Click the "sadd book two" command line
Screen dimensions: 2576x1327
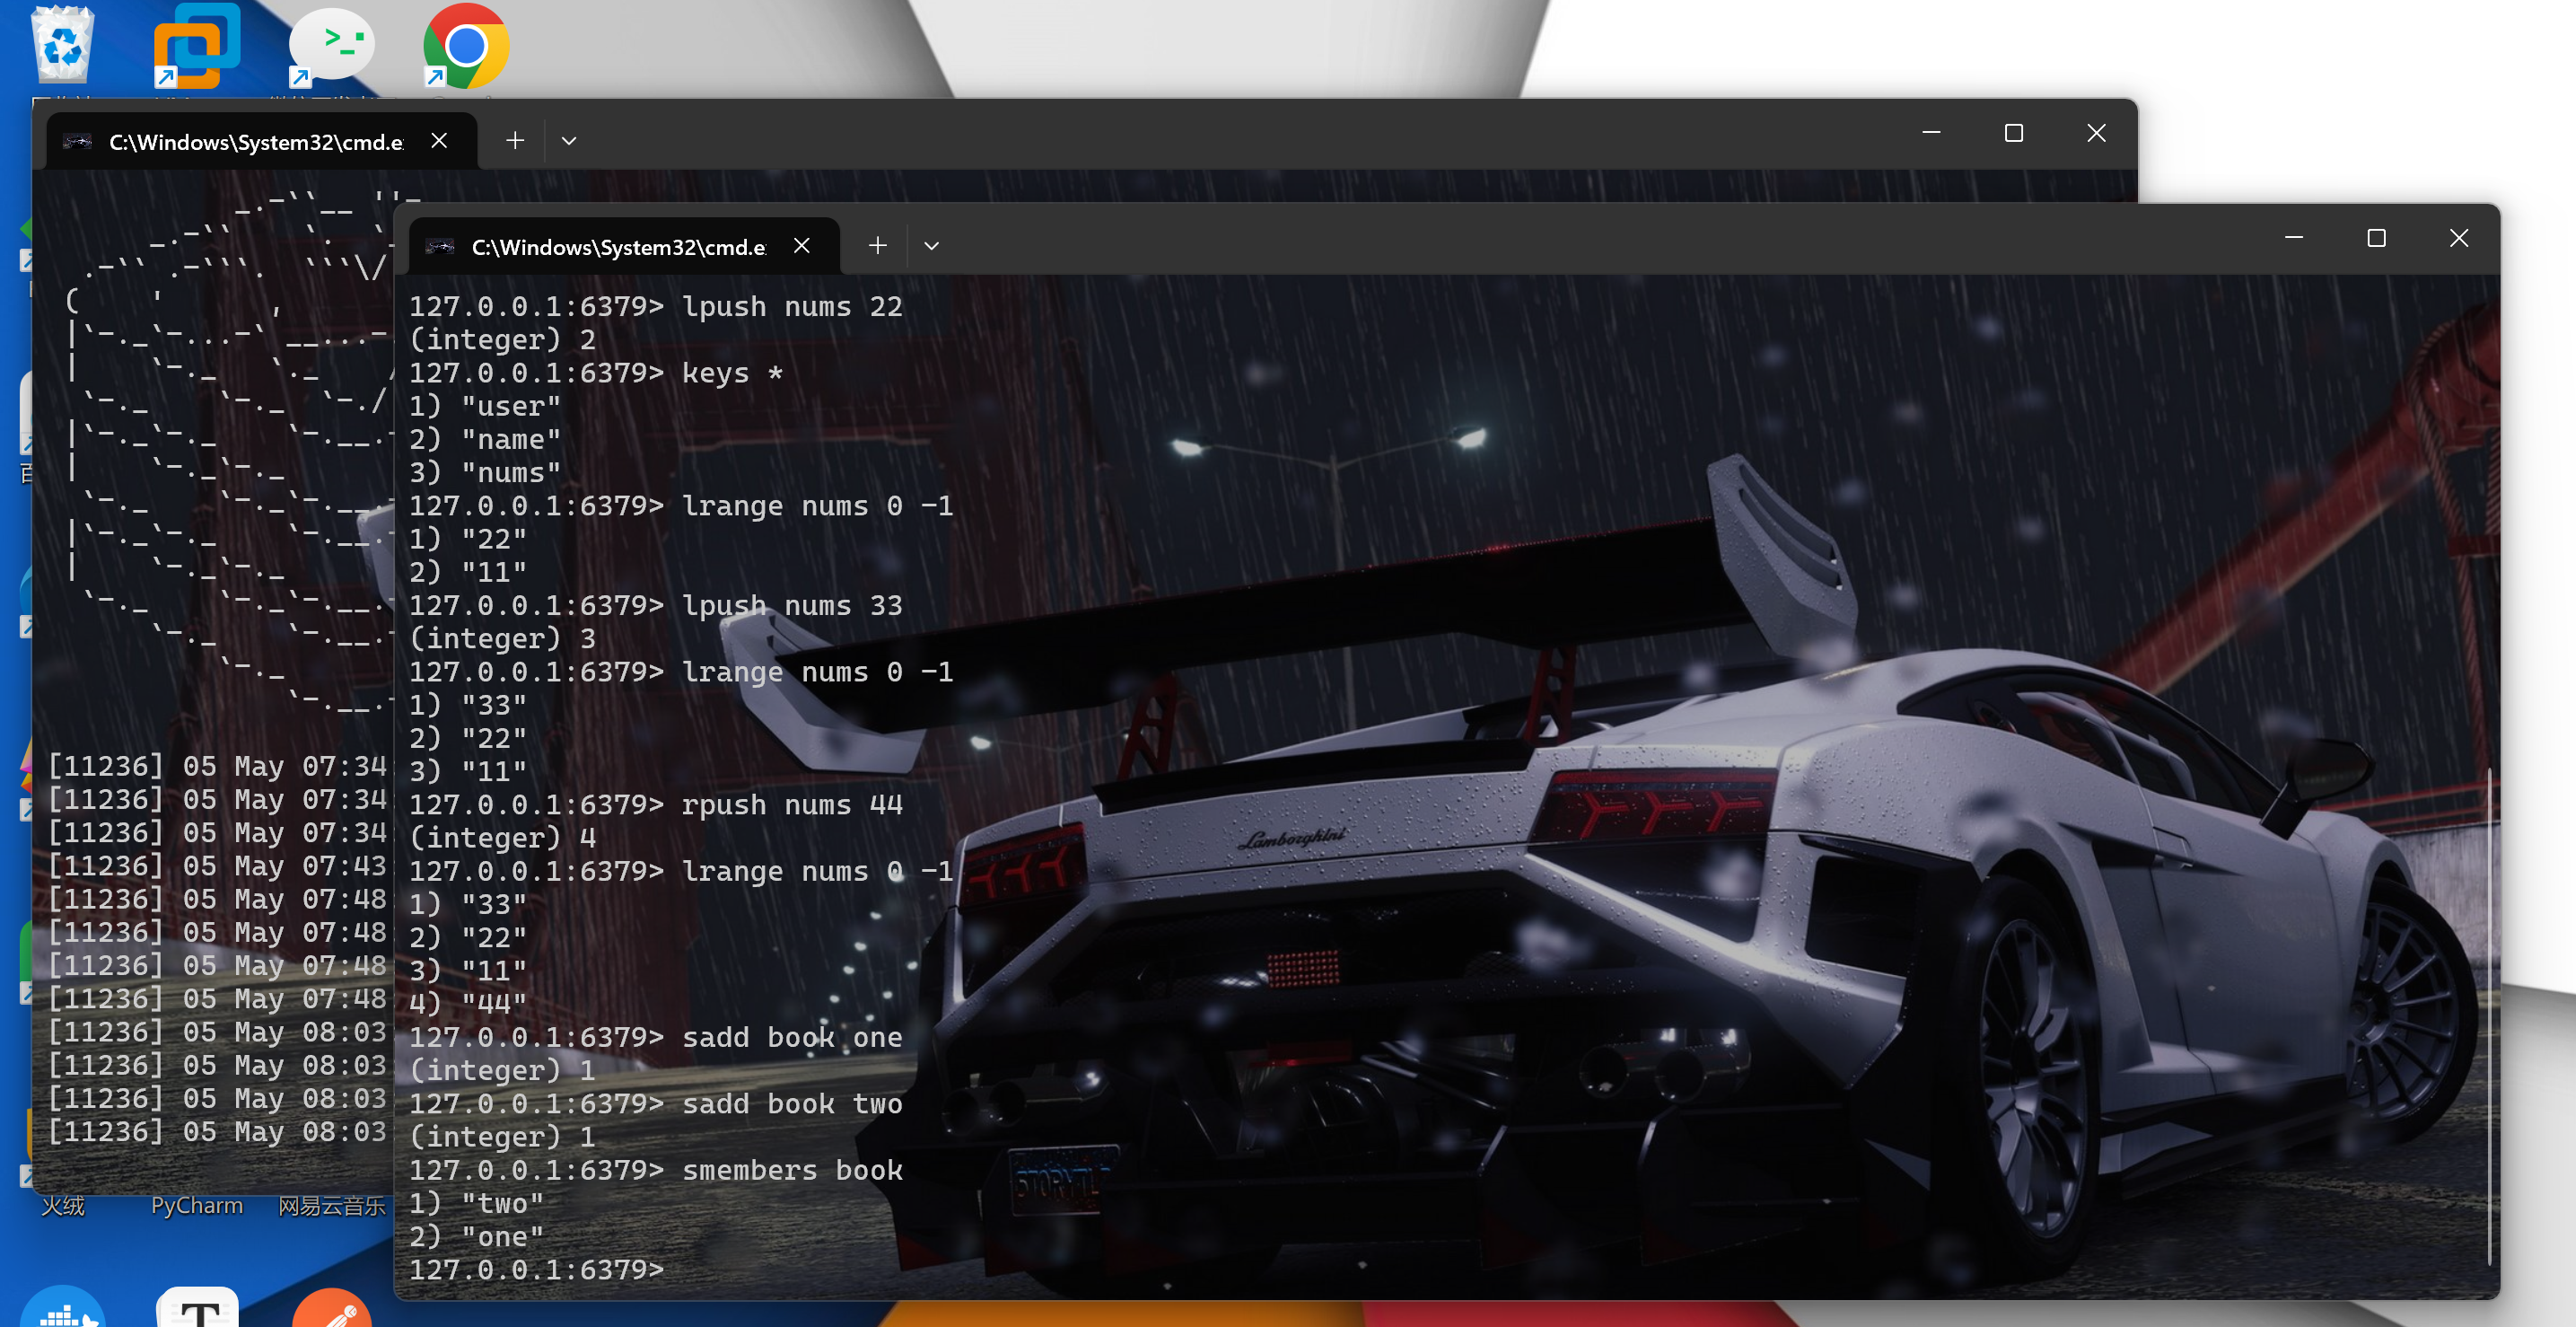655,1103
